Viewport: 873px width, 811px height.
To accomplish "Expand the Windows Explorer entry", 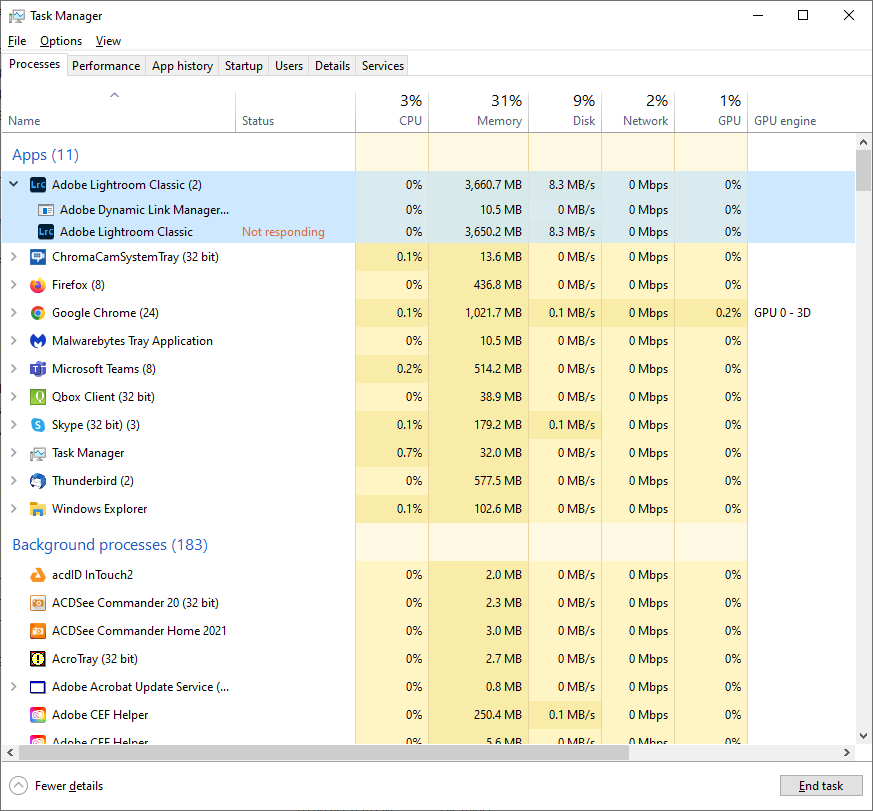I will coord(14,509).
